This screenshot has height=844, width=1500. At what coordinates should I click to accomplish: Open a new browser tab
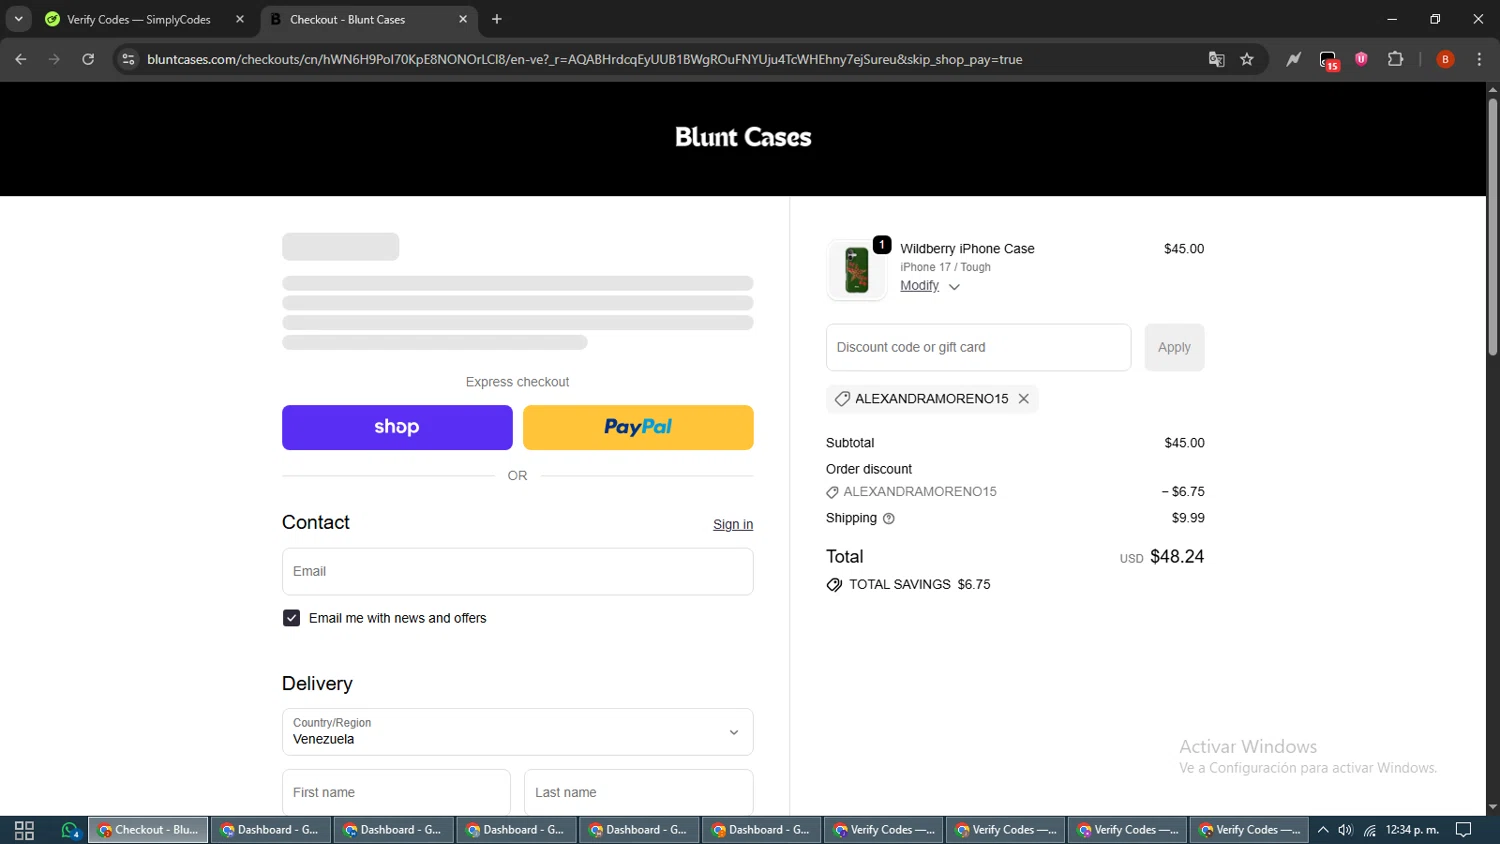pyautogui.click(x=497, y=19)
